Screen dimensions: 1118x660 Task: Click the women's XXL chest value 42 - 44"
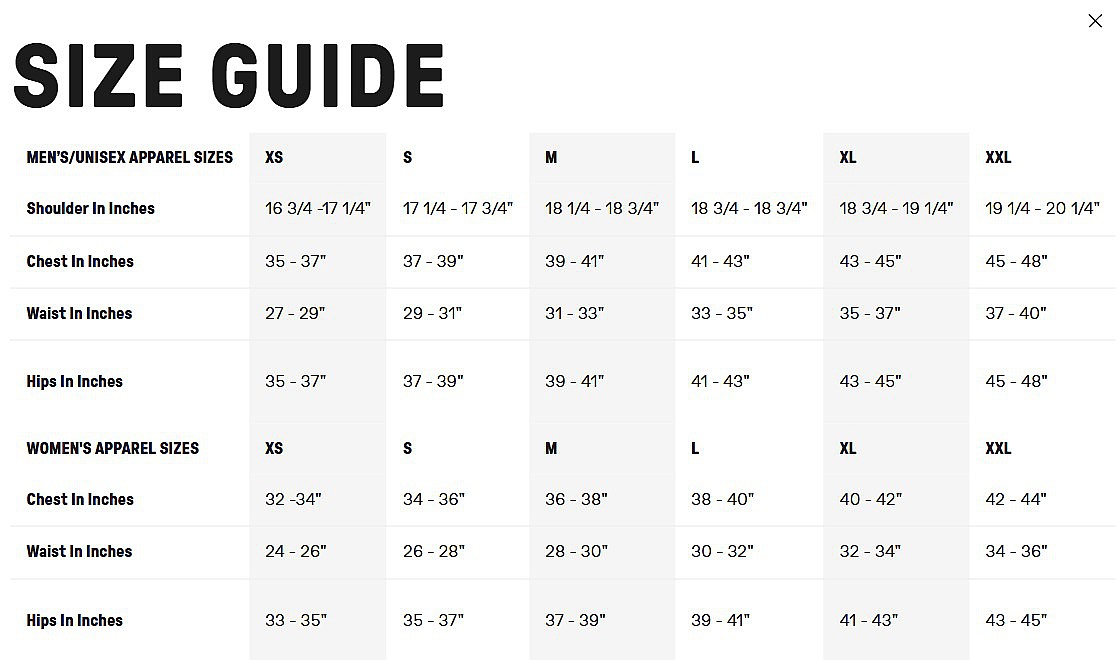point(1016,499)
